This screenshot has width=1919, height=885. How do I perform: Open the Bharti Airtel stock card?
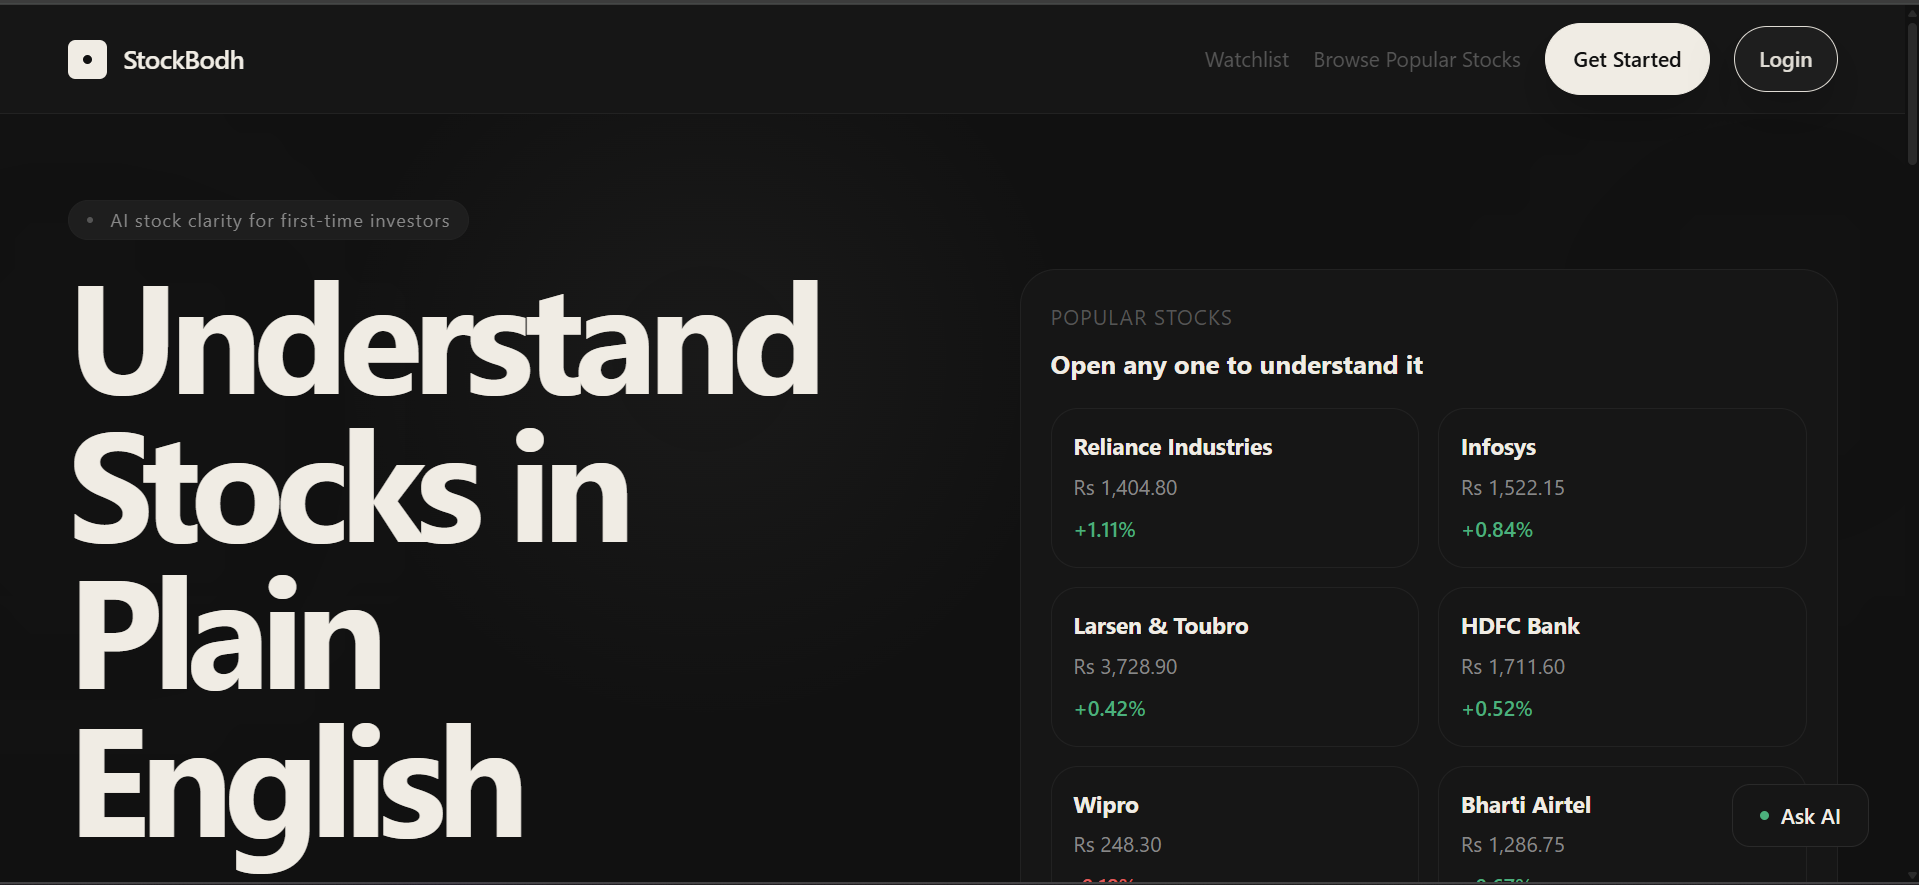(1621, 825)
